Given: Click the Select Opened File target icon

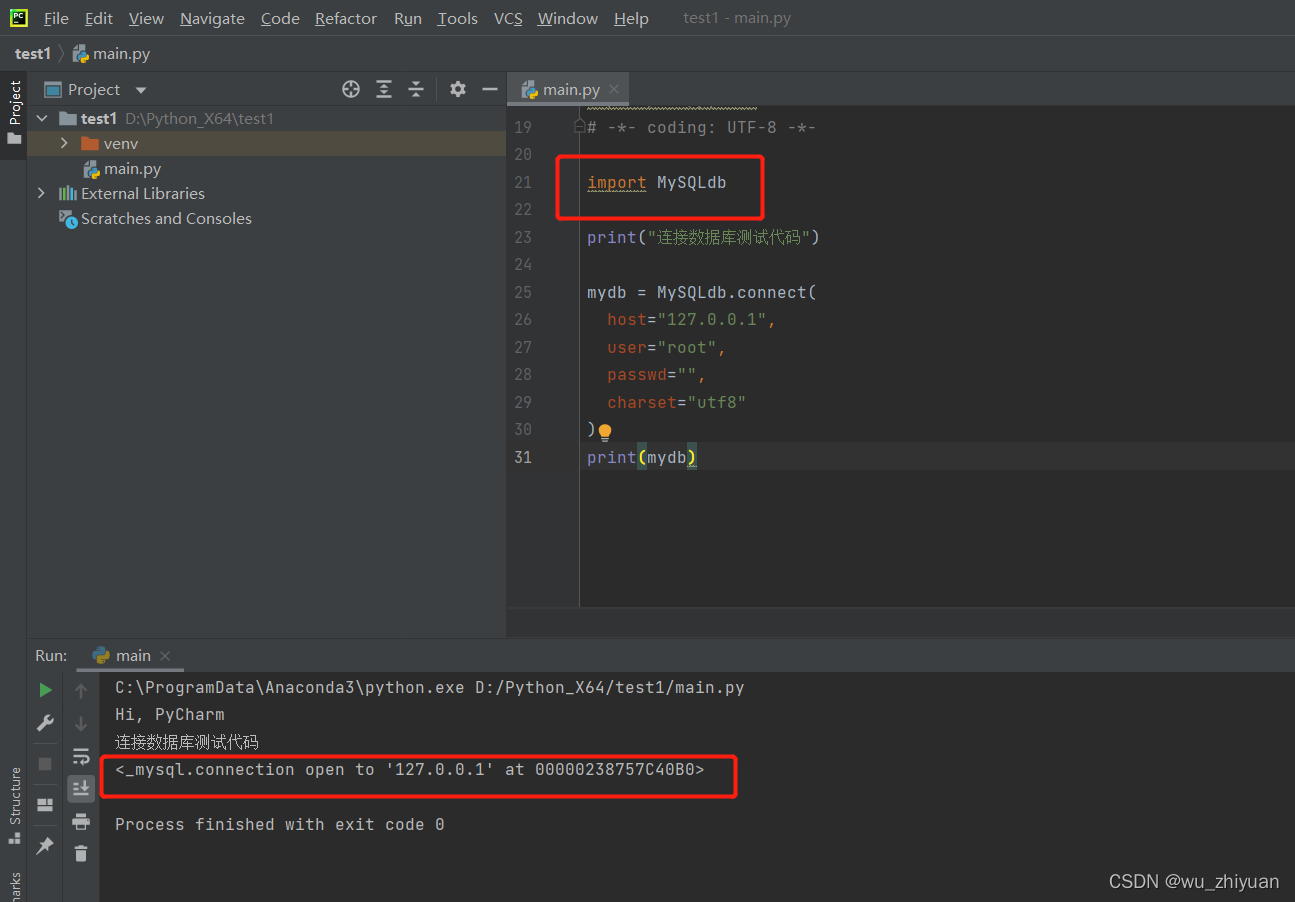Looking at the screenshot, I should coord(351,89).
